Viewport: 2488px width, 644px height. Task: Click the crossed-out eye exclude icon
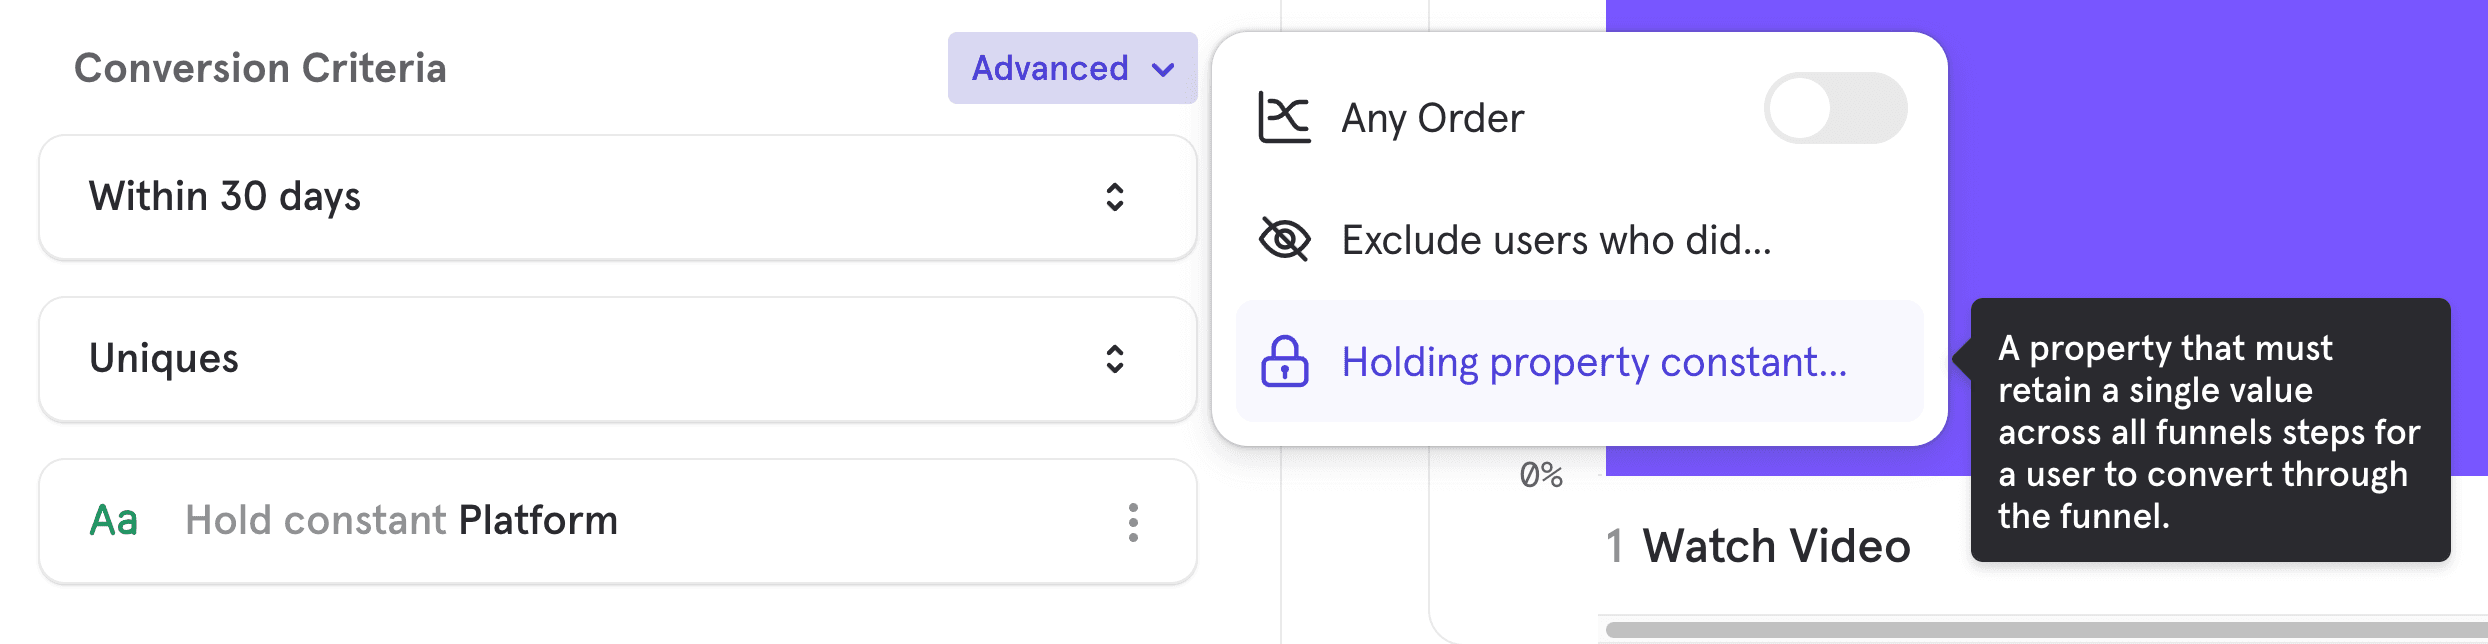[x=1284, y=240]
